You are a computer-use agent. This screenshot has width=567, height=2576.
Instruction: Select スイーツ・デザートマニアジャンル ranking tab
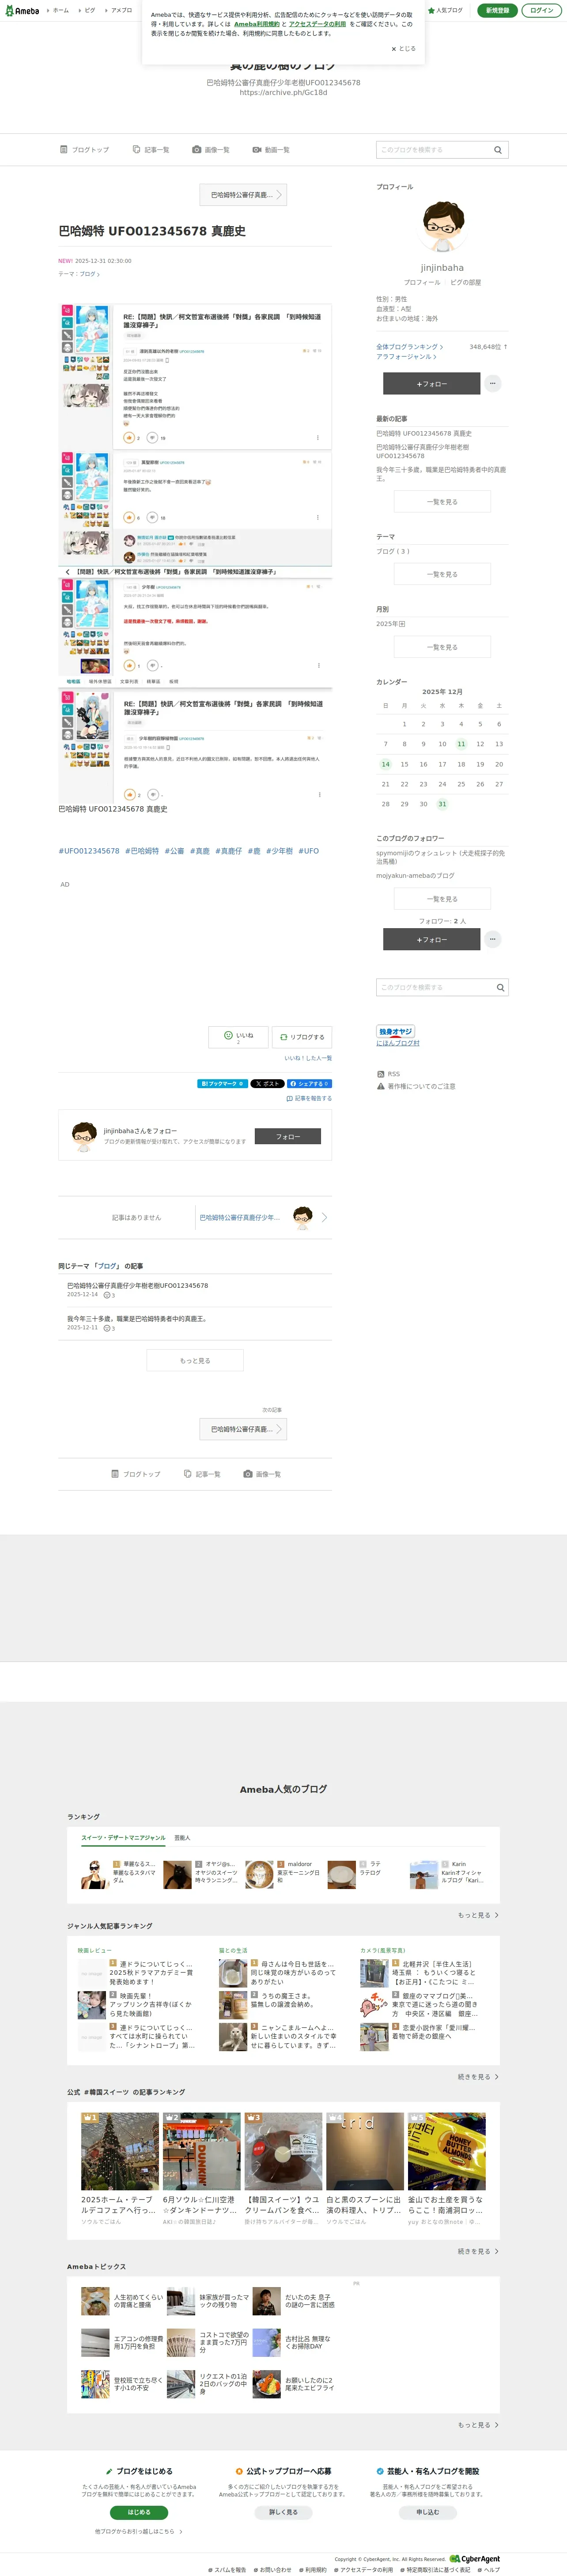(123, 1838)
